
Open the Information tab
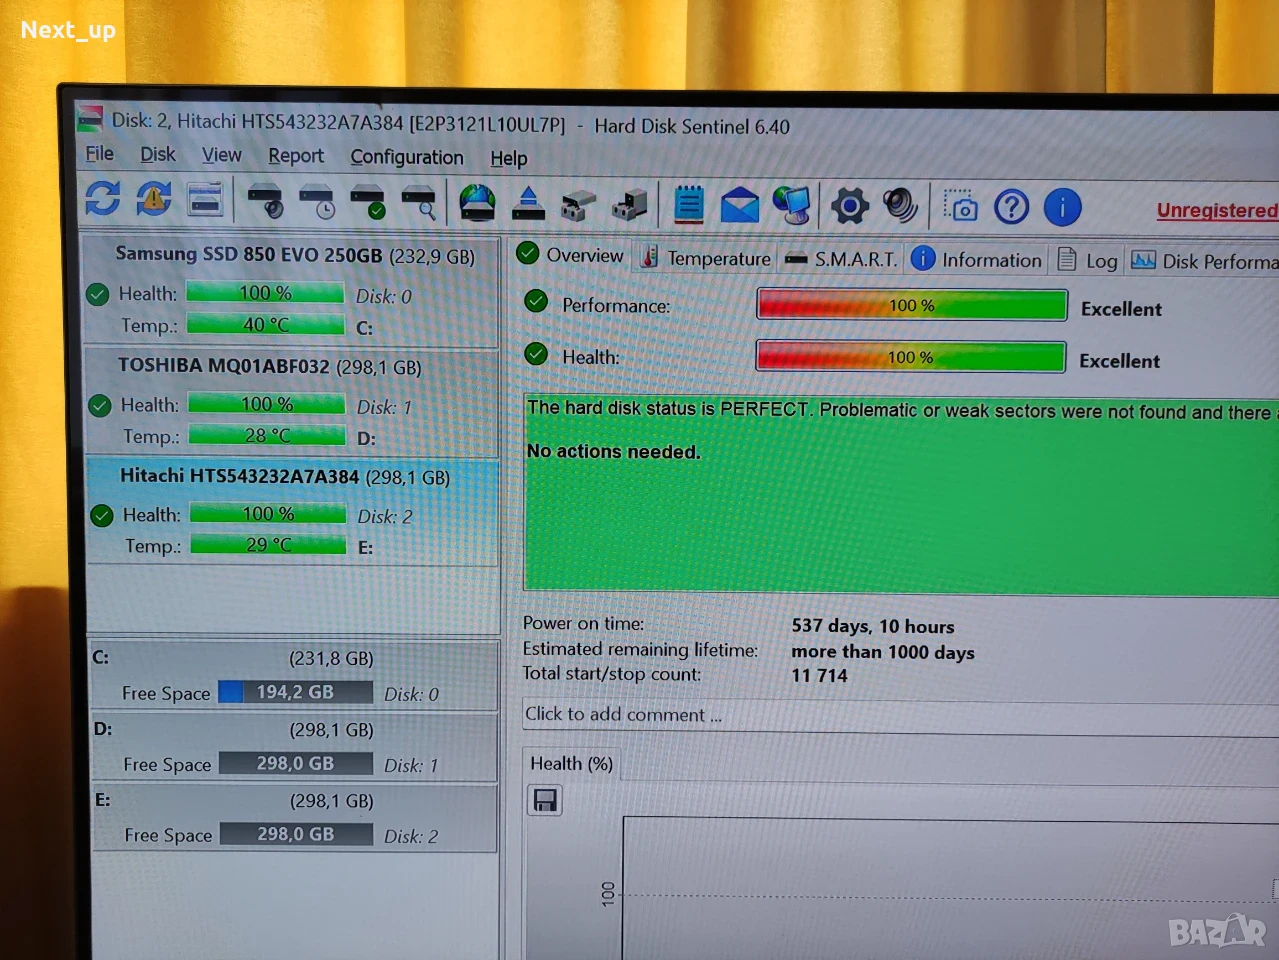pos(977,260)
